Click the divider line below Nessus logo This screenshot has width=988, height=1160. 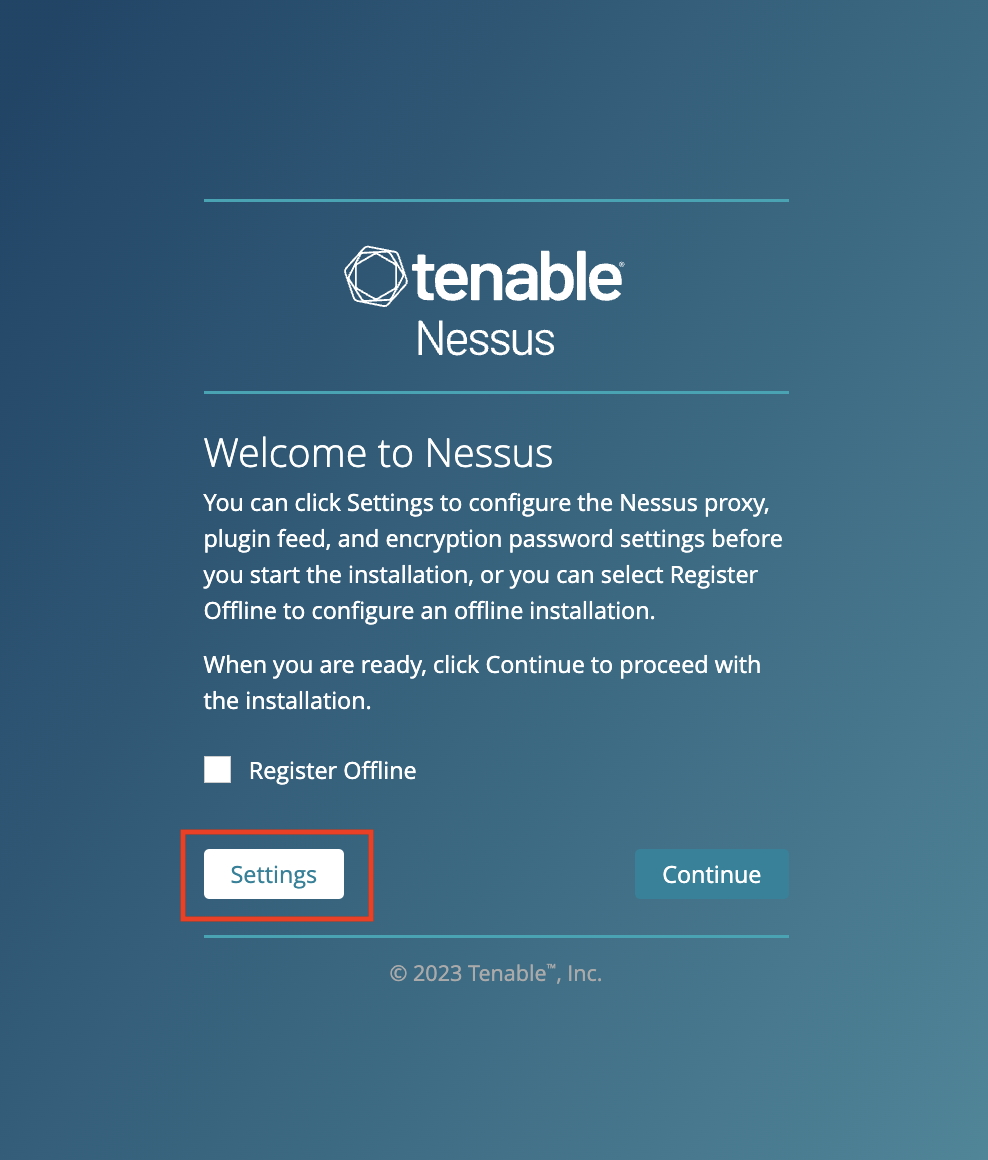coord(496,392)
